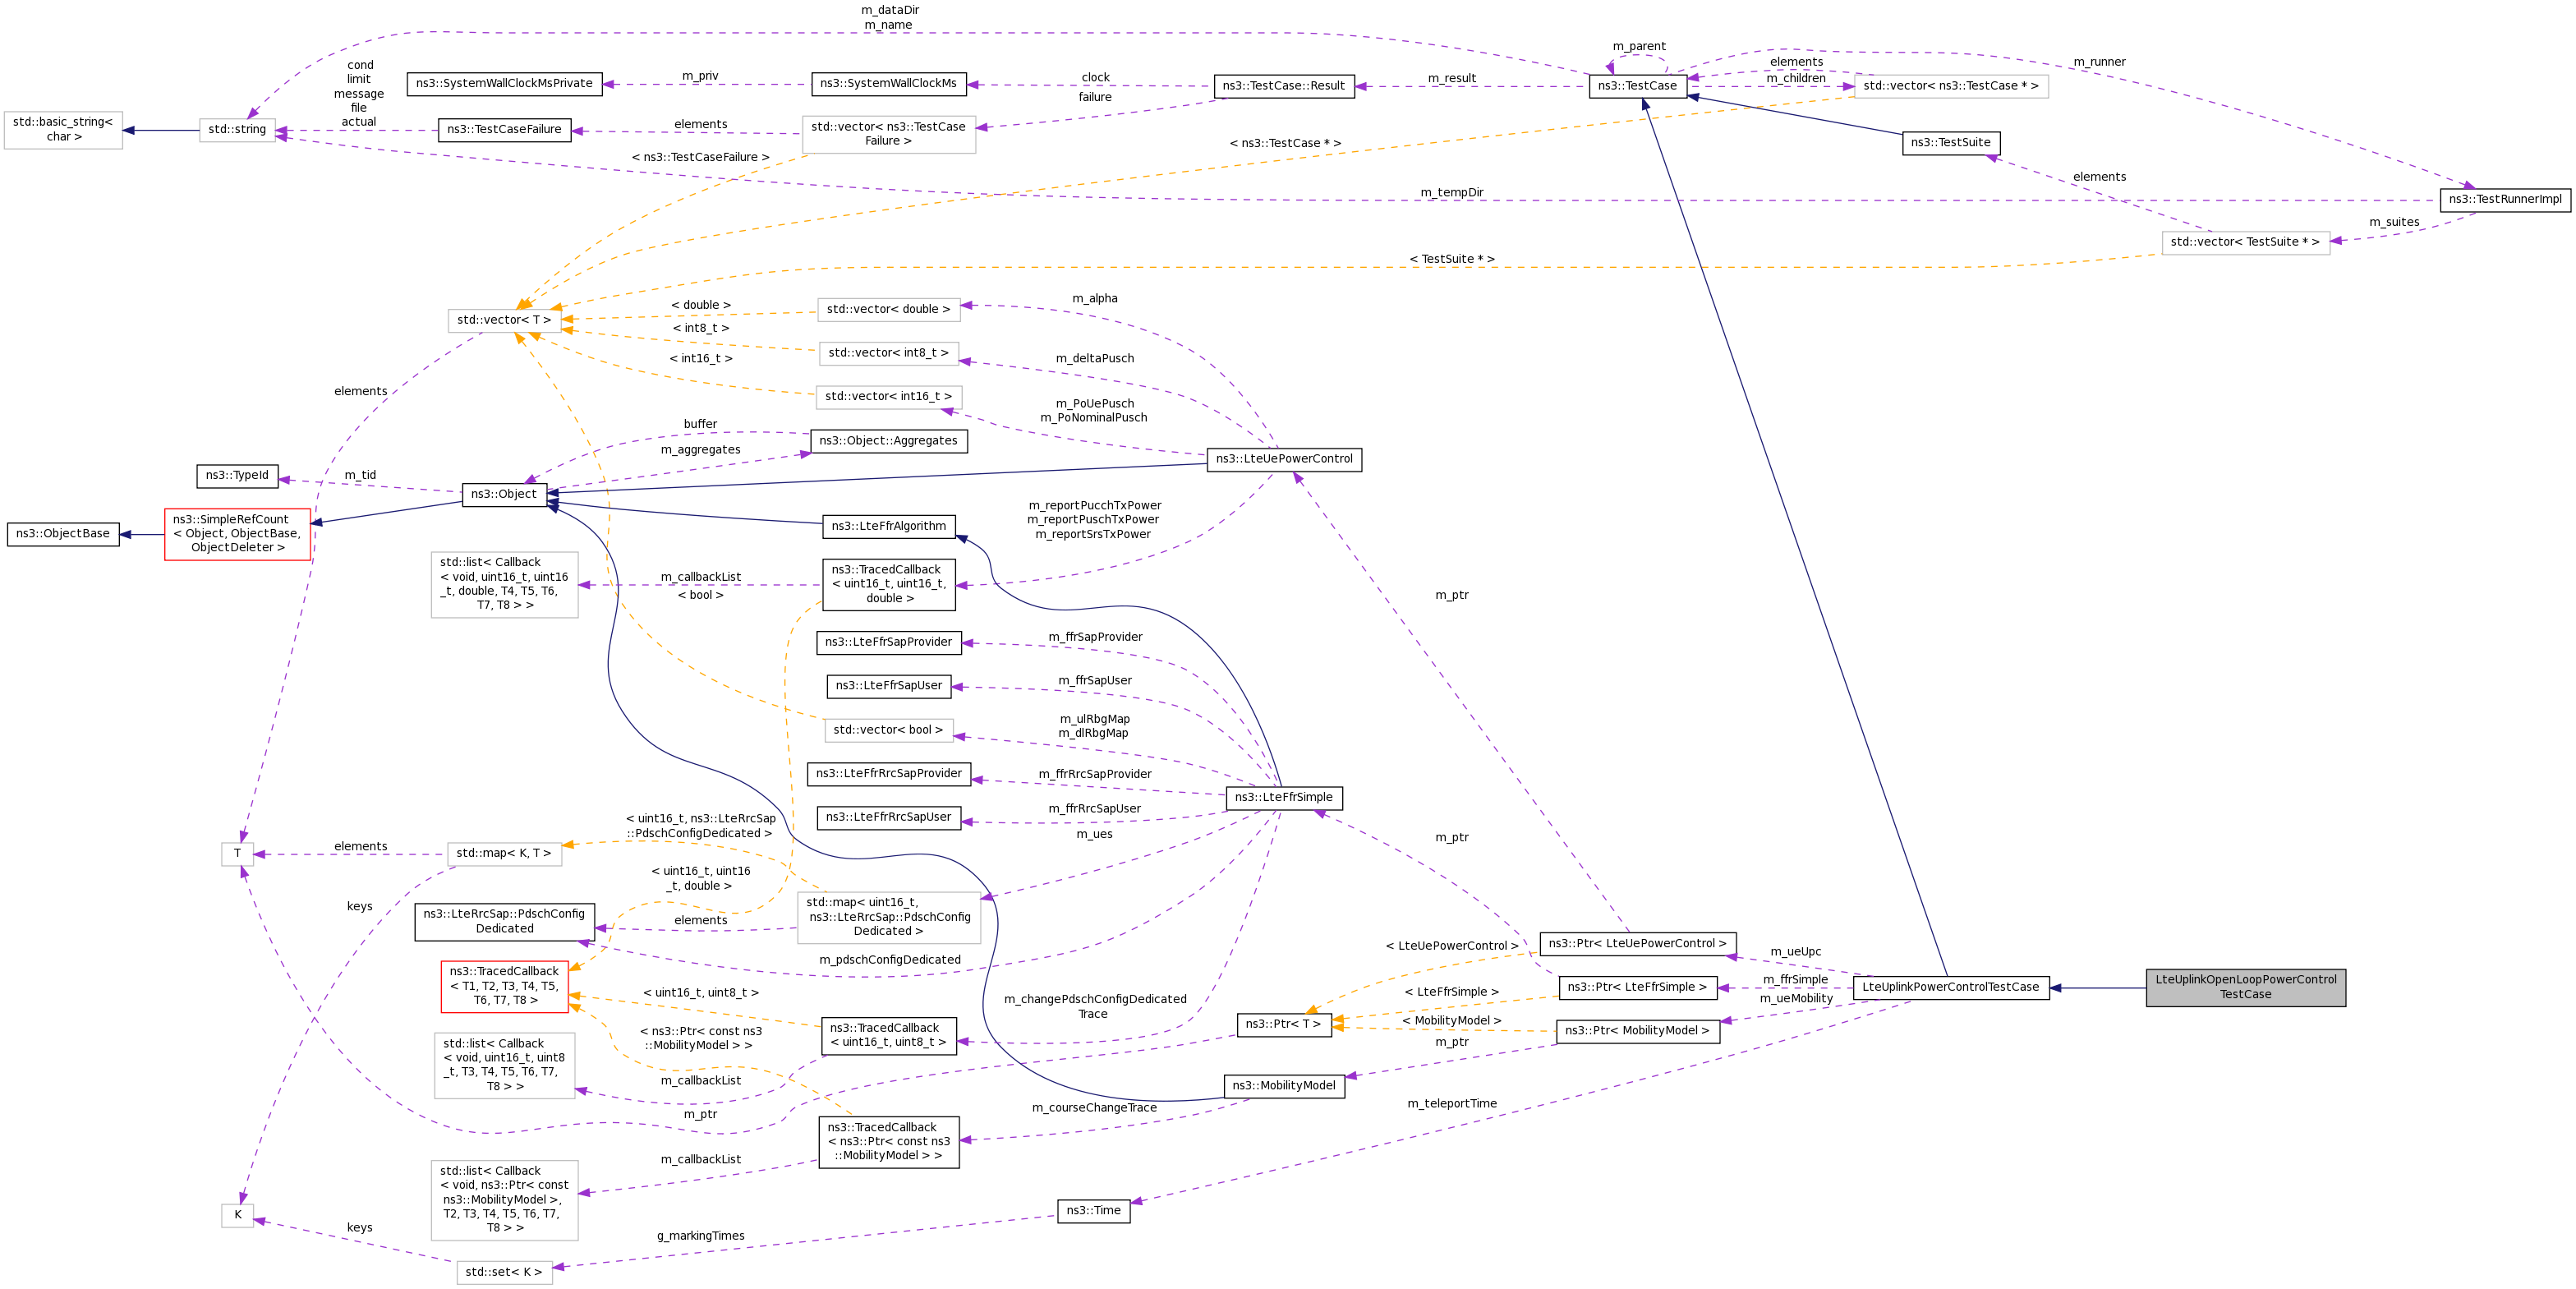Select ns3::Ptr< MobilityModel > node

tap(1638, 1031)
